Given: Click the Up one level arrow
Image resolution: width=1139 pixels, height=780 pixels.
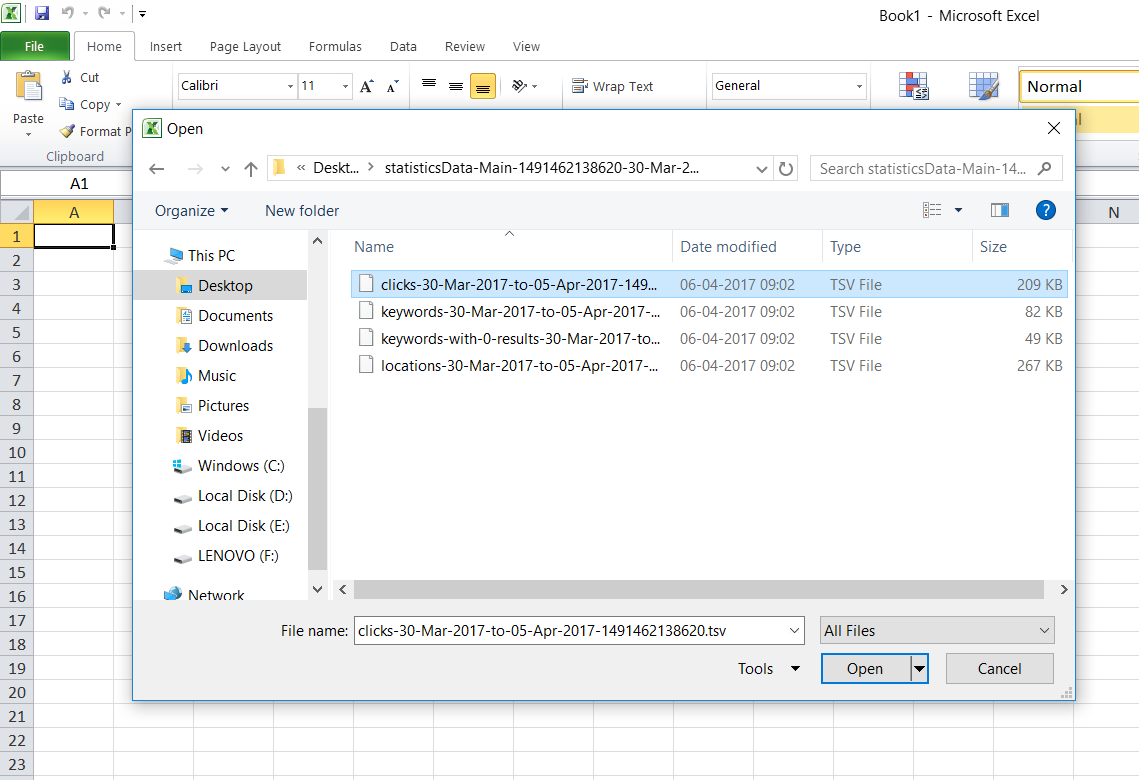Looking at the screenshot, I should pyautogui.click(x=251, y=169).
